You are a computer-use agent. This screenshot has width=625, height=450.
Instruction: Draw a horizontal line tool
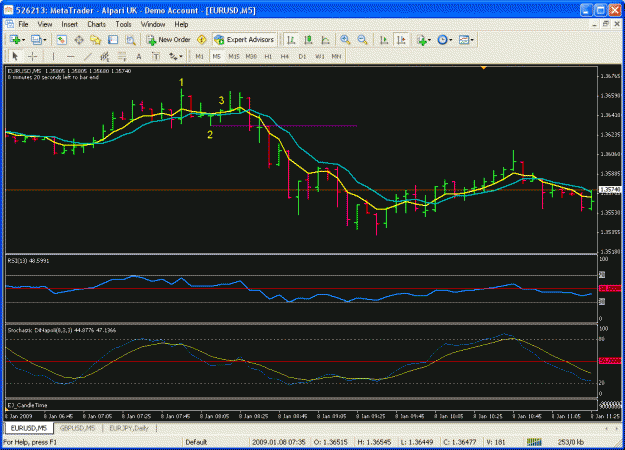[71, 56]
